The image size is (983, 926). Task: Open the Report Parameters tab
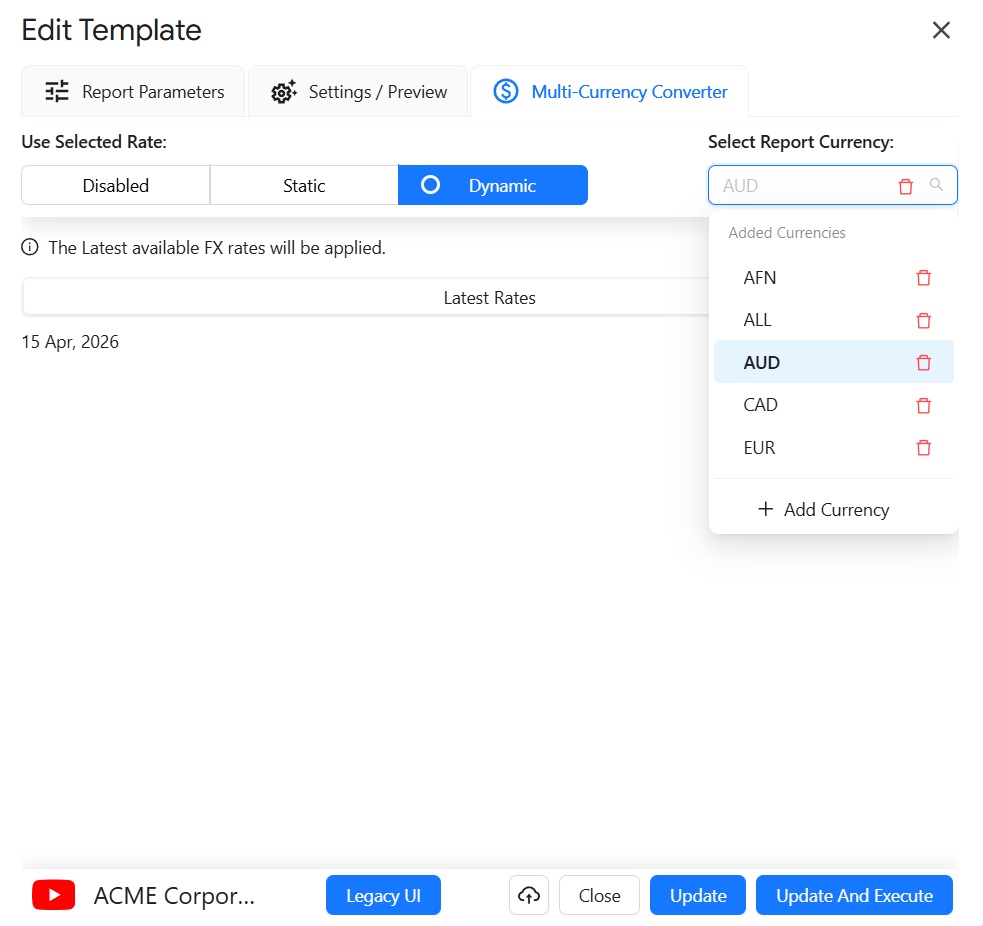133,92
